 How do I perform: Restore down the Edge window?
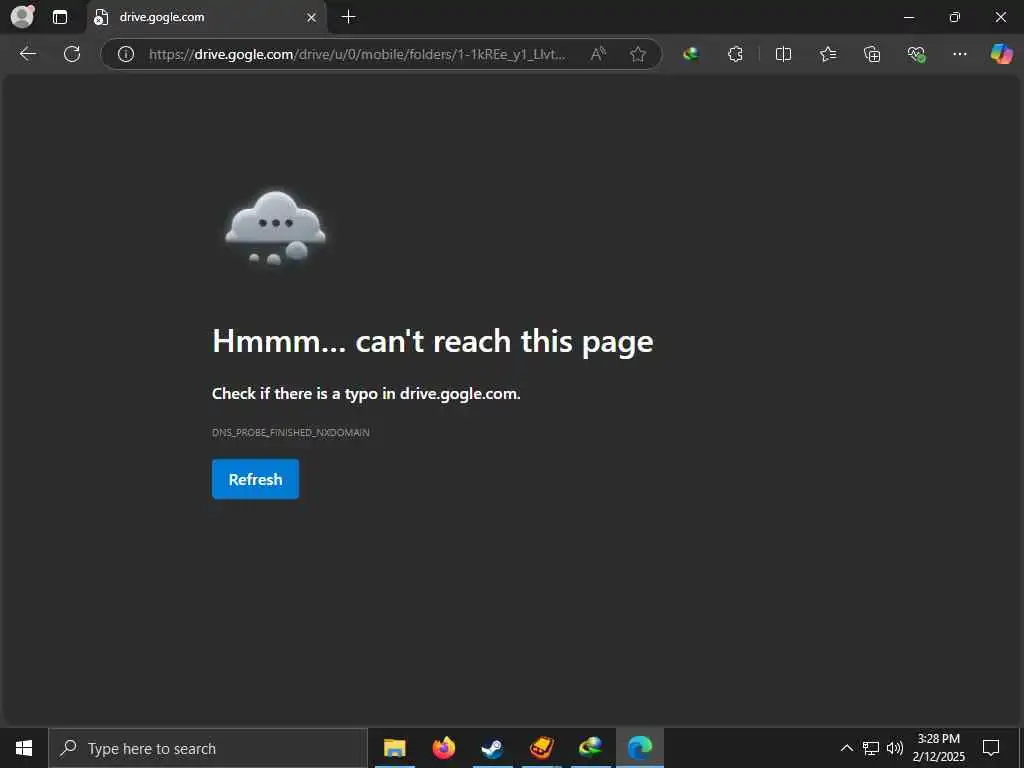pos(955,17)
